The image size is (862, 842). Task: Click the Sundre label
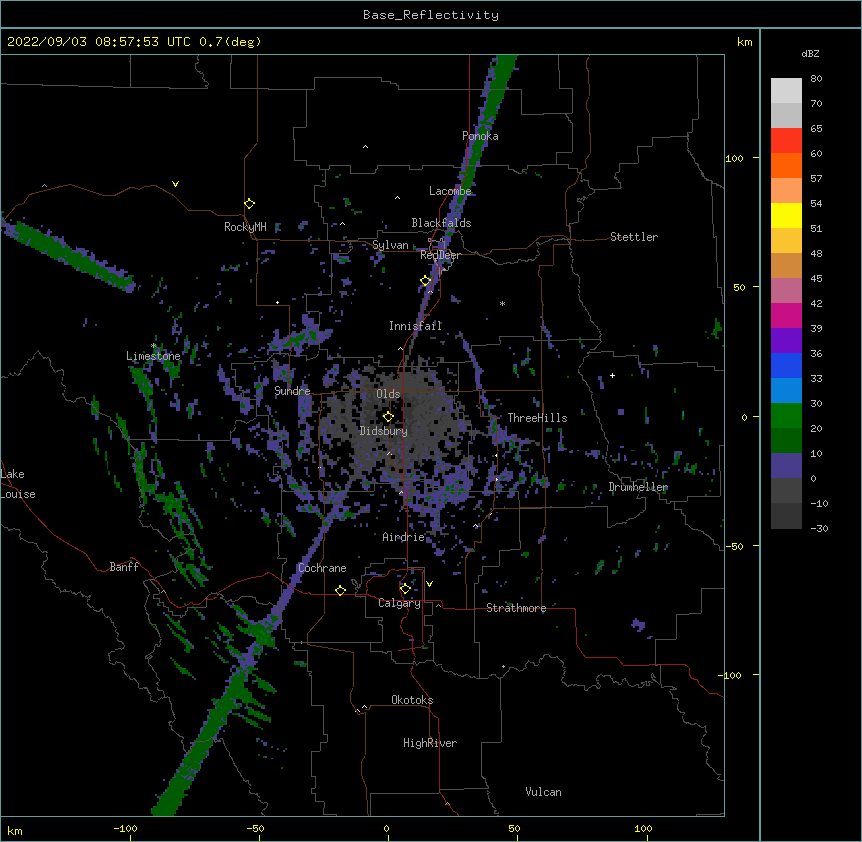[292, 391]
